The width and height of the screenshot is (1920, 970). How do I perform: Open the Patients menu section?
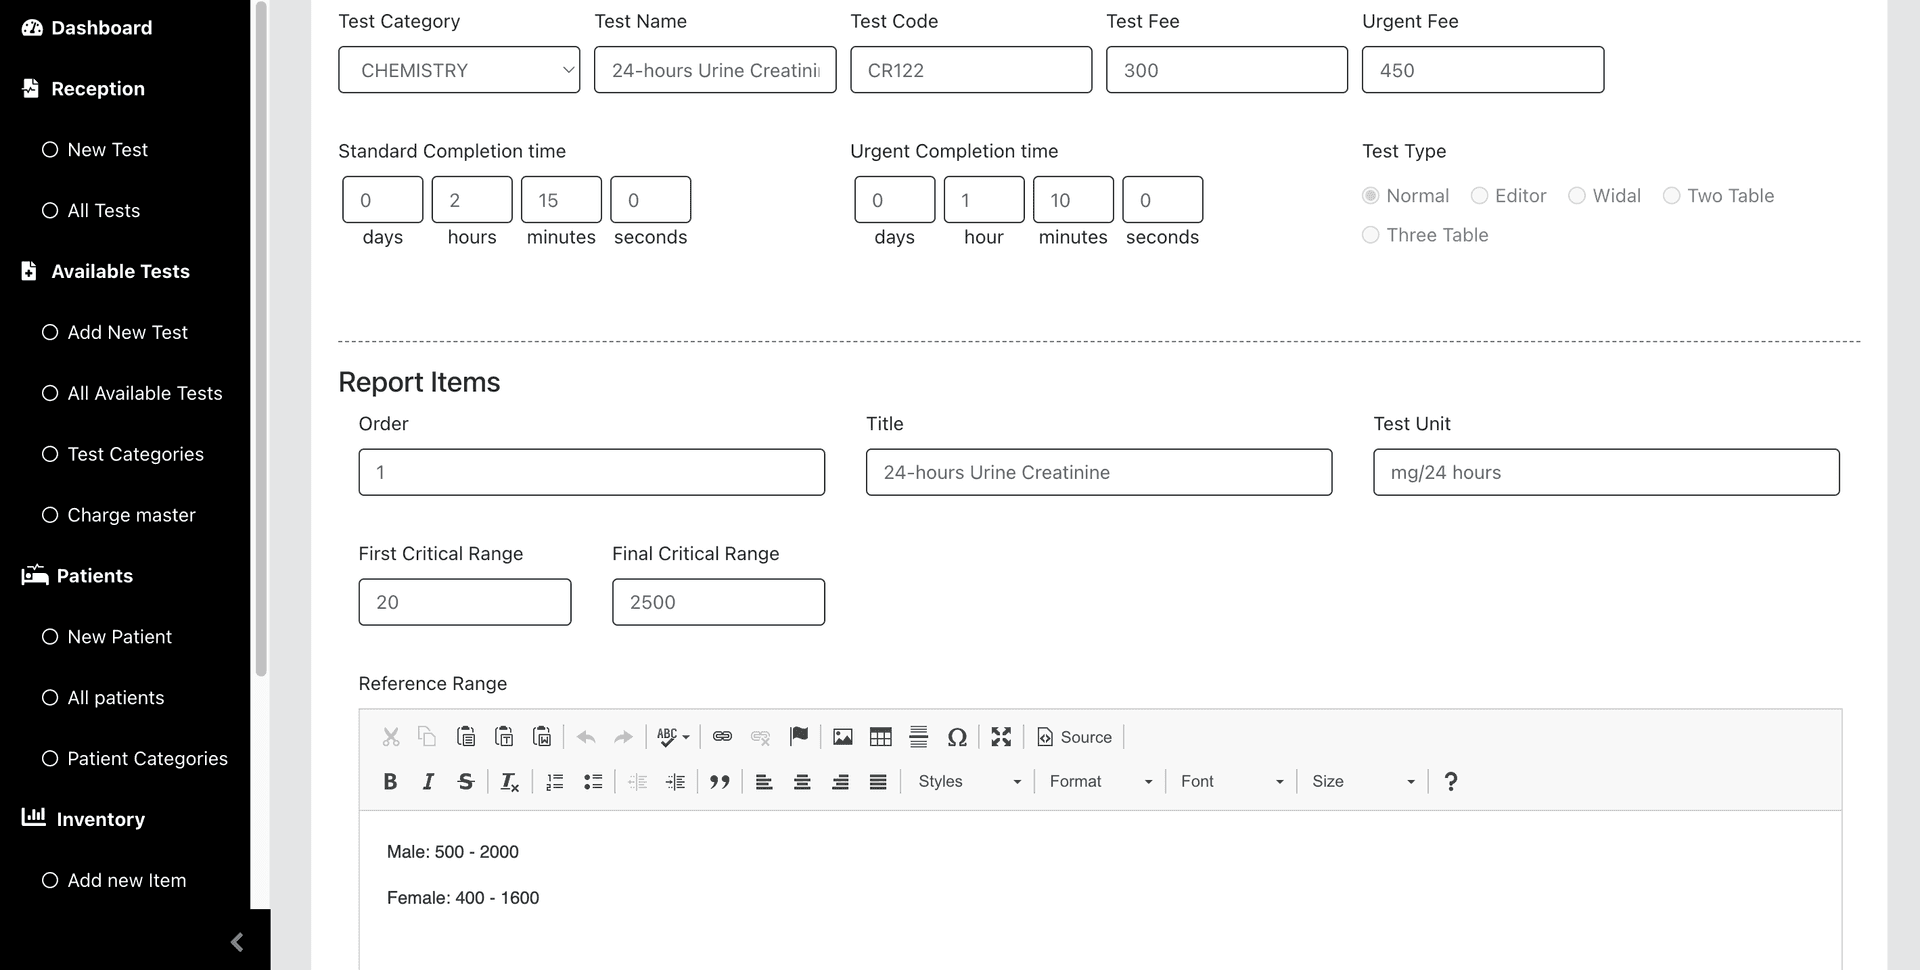(x=77, y=576)
